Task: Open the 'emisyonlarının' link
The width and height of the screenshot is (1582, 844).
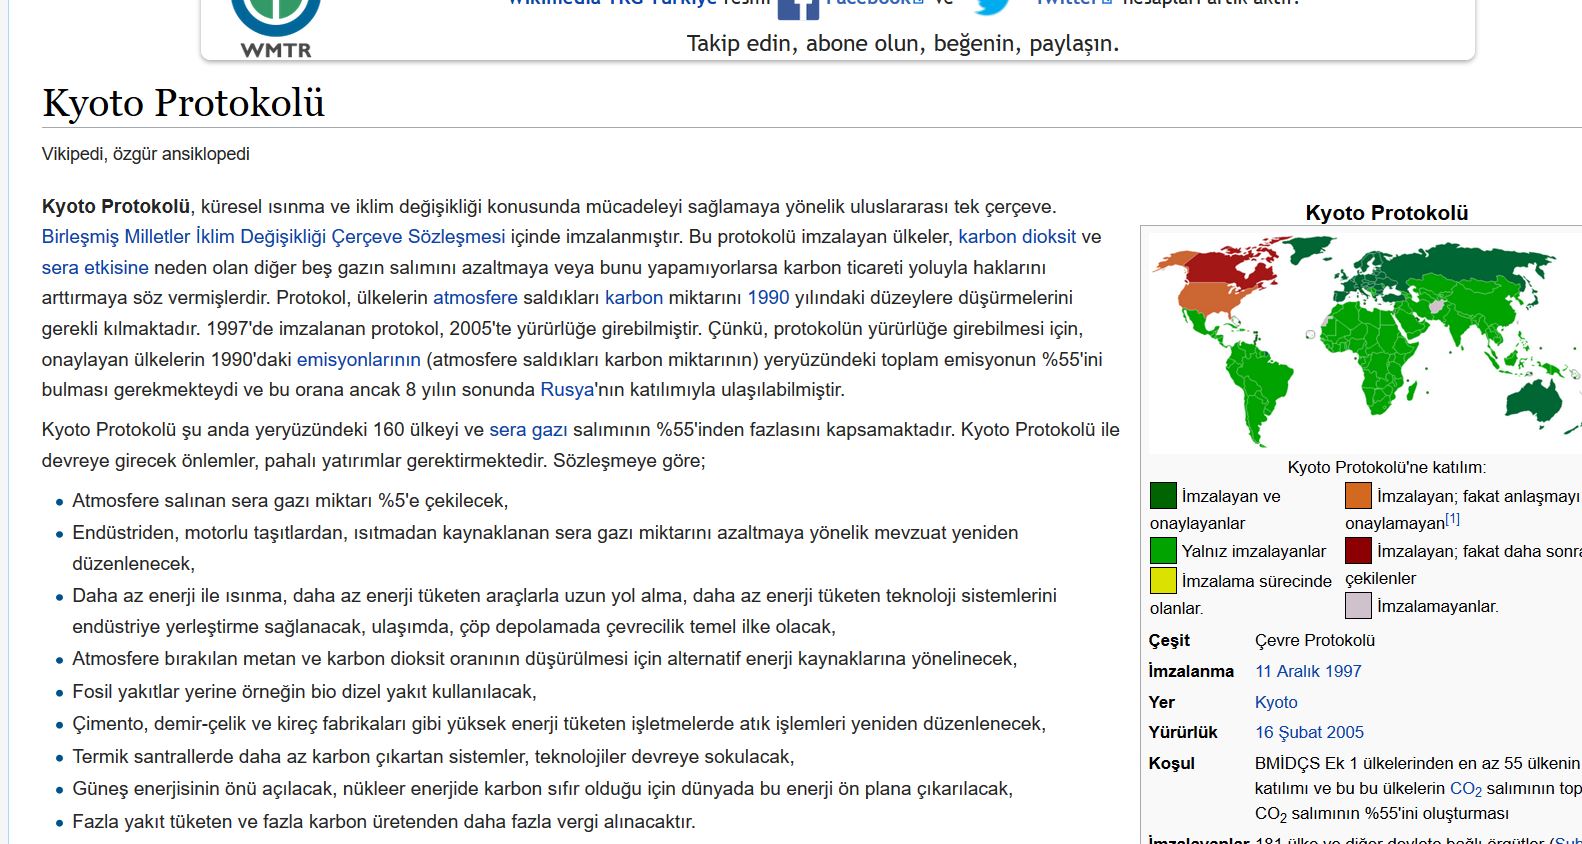Action: [x=359, y=360]
